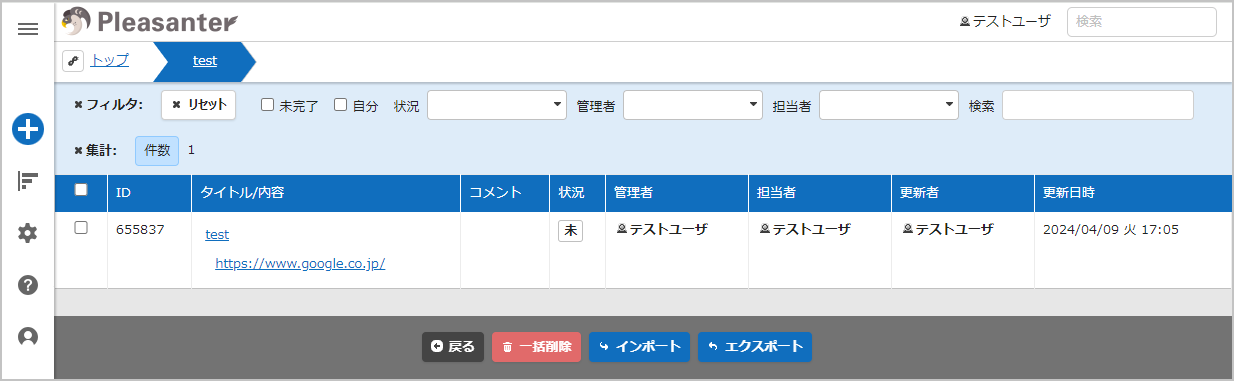The height and width of the screenshot is (381, 1234).
Task: Click the 件数 aggregate button
Action: pos(157,151)
